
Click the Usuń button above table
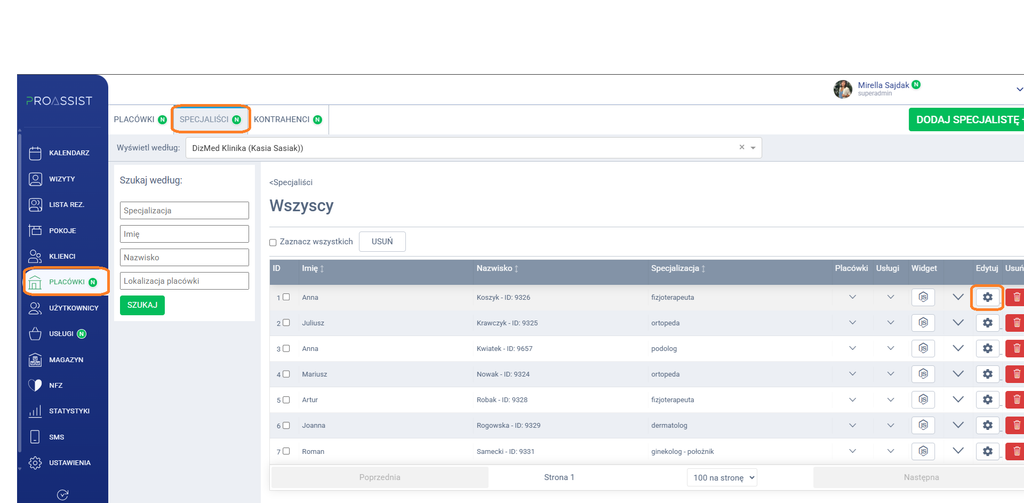coord(382,242)
